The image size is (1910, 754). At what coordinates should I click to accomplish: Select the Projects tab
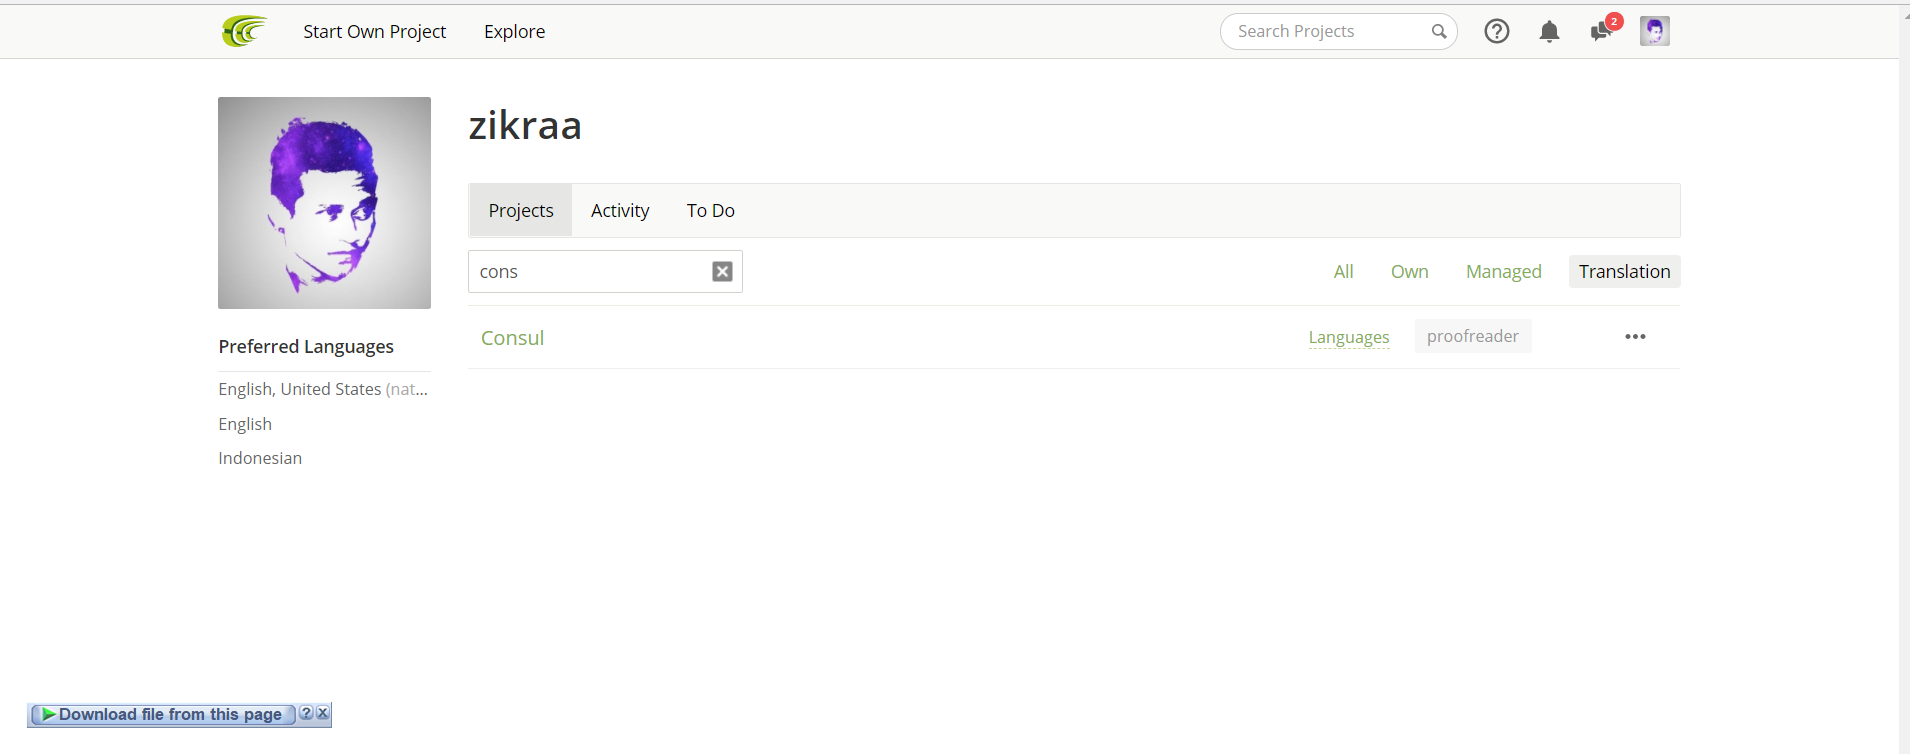point(520,210)
